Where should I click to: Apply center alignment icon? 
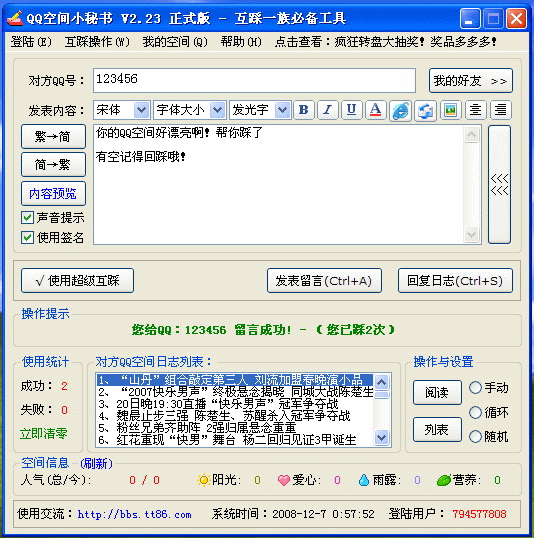tap(475, 110)
